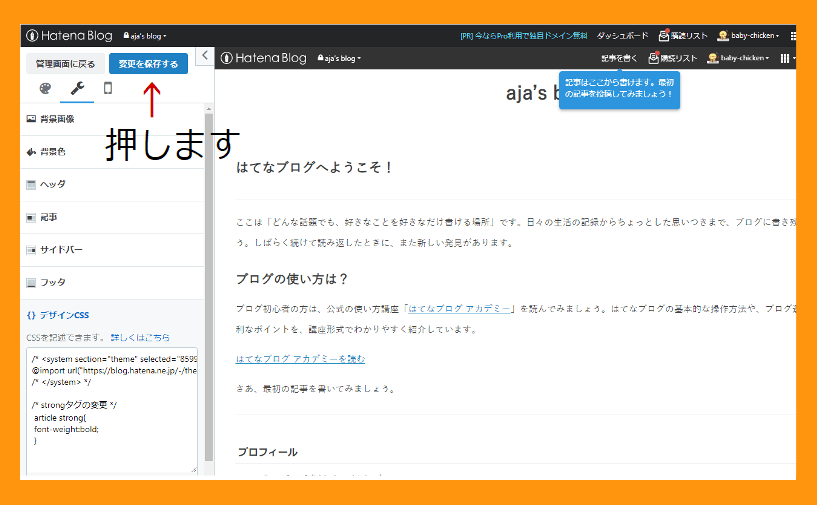
Task: Click the フッタ layout icon
Action: tap(31, 282)
